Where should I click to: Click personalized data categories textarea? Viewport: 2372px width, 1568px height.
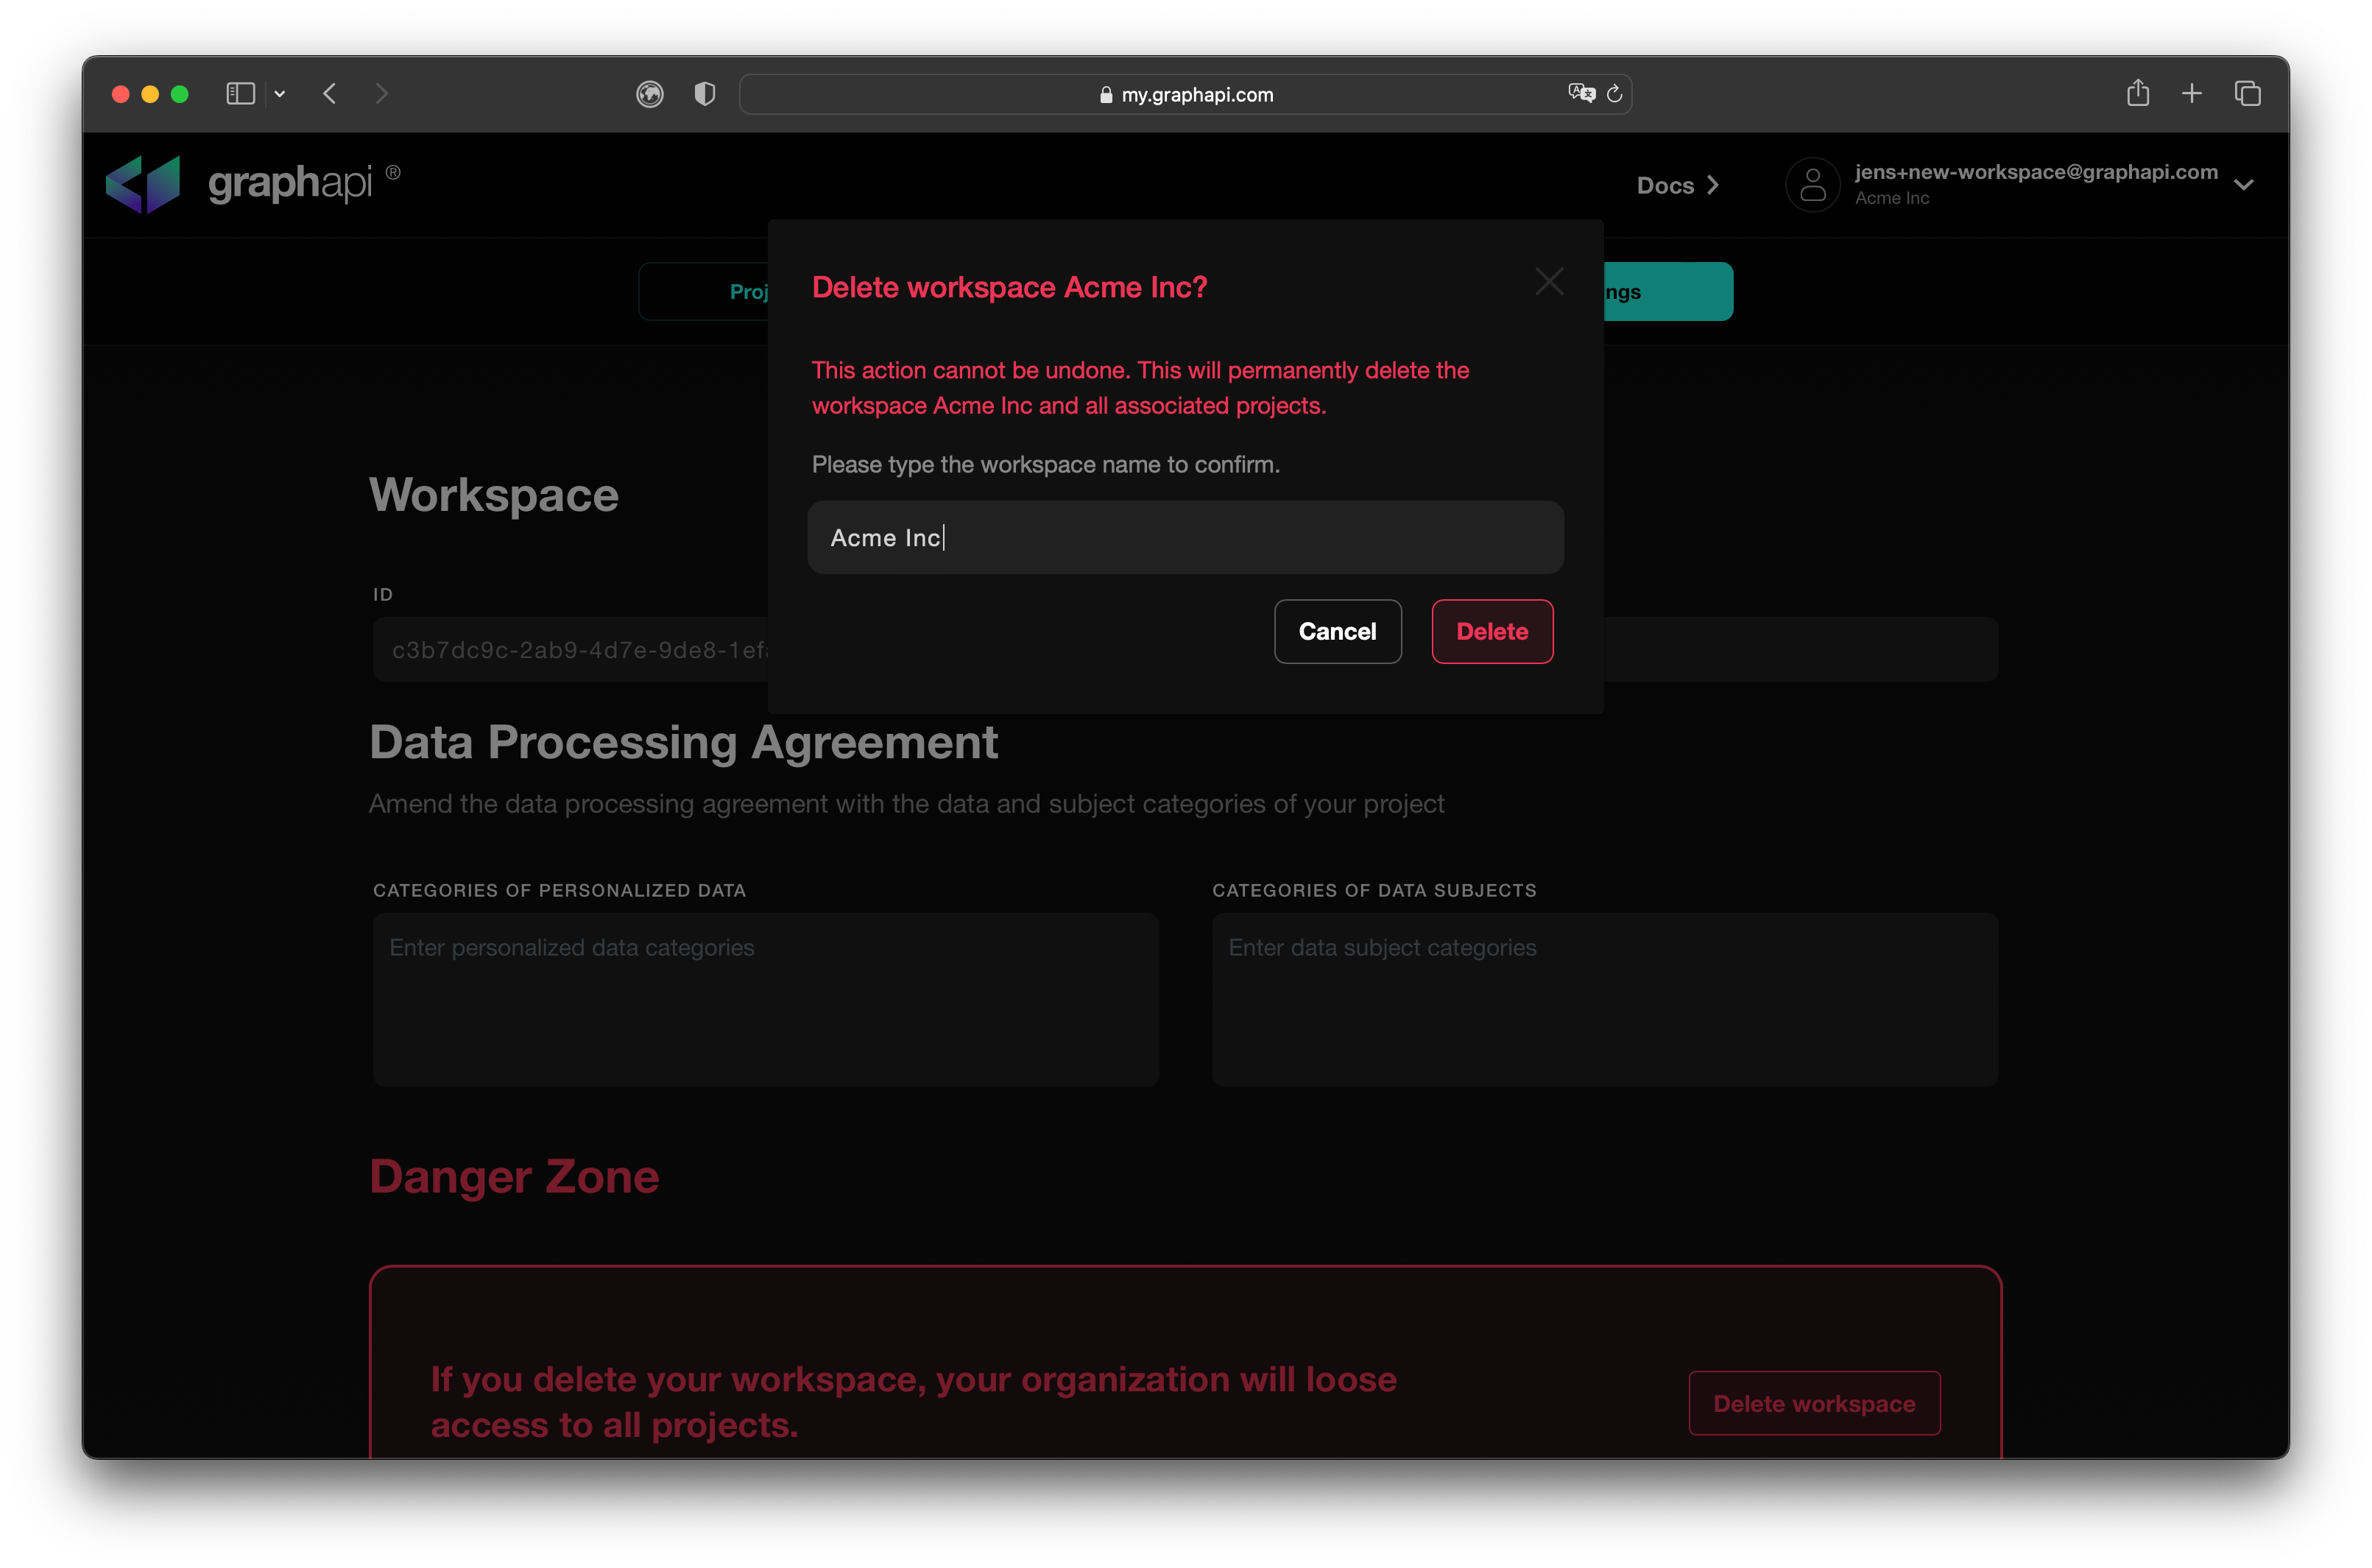point(765,999)
